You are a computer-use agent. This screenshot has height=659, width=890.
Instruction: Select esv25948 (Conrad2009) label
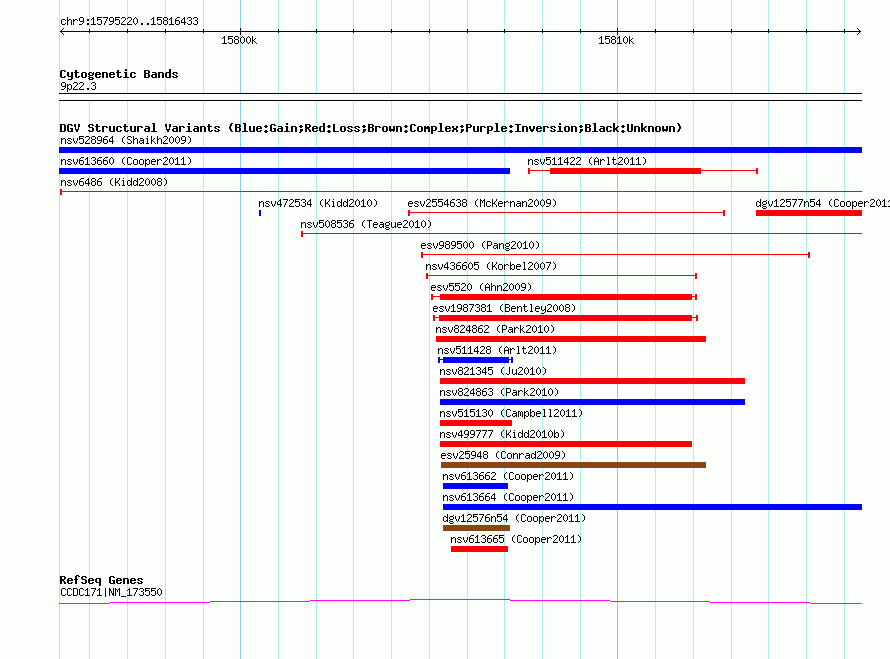tap(503, 455)
